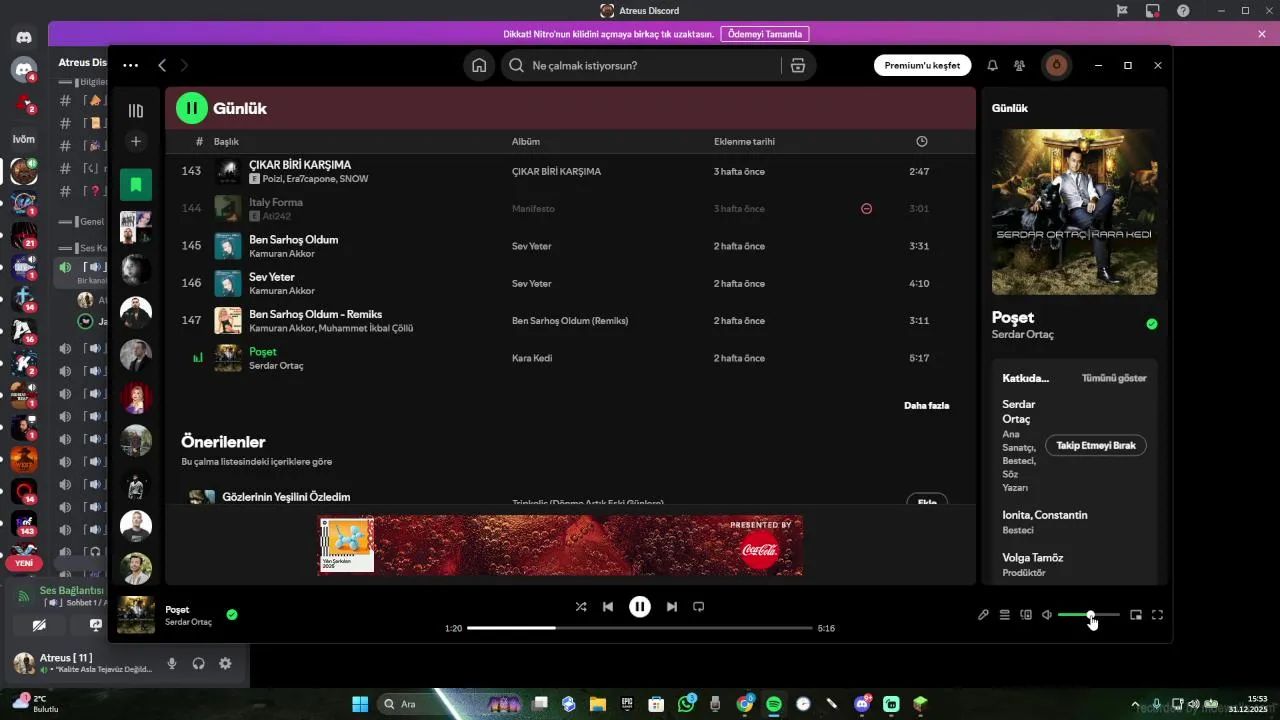Click Tümünü göster in credits panel
This screenshot has width=1280, height=720.
[x=1114, y=378]
